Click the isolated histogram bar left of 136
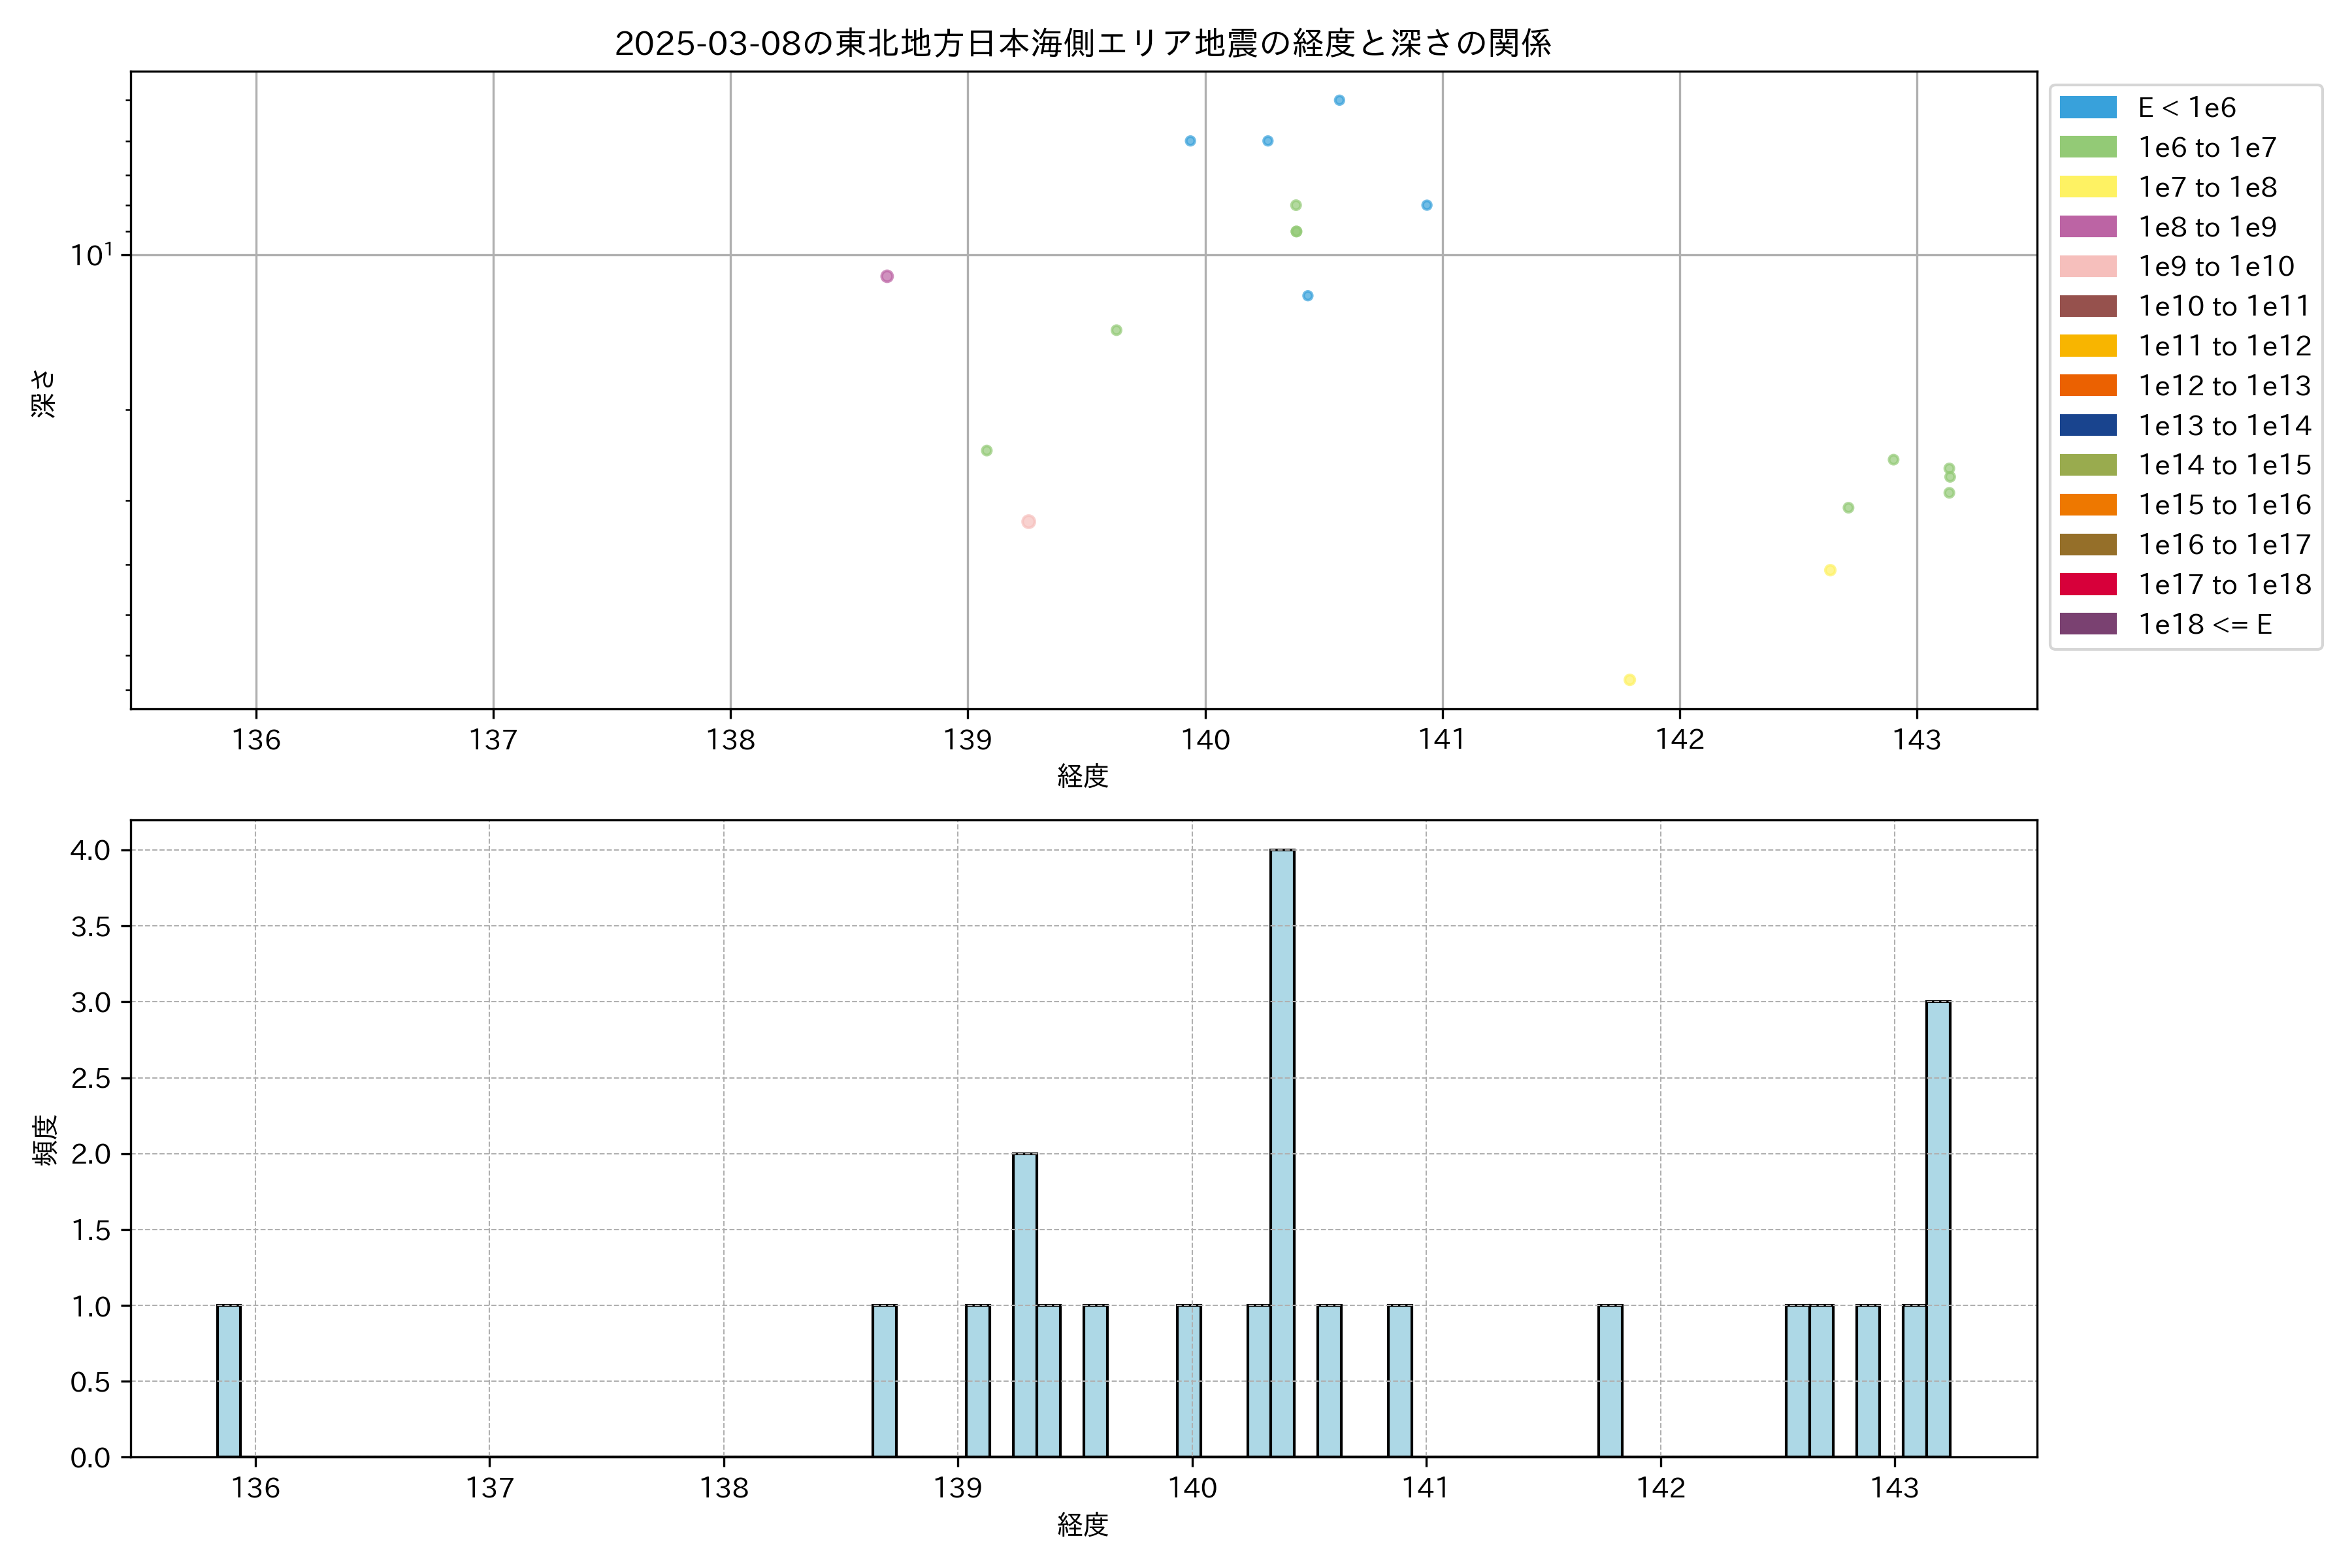This screenshot has height=1568, width=2352. pyautogui.click(x=229, y=1380)
